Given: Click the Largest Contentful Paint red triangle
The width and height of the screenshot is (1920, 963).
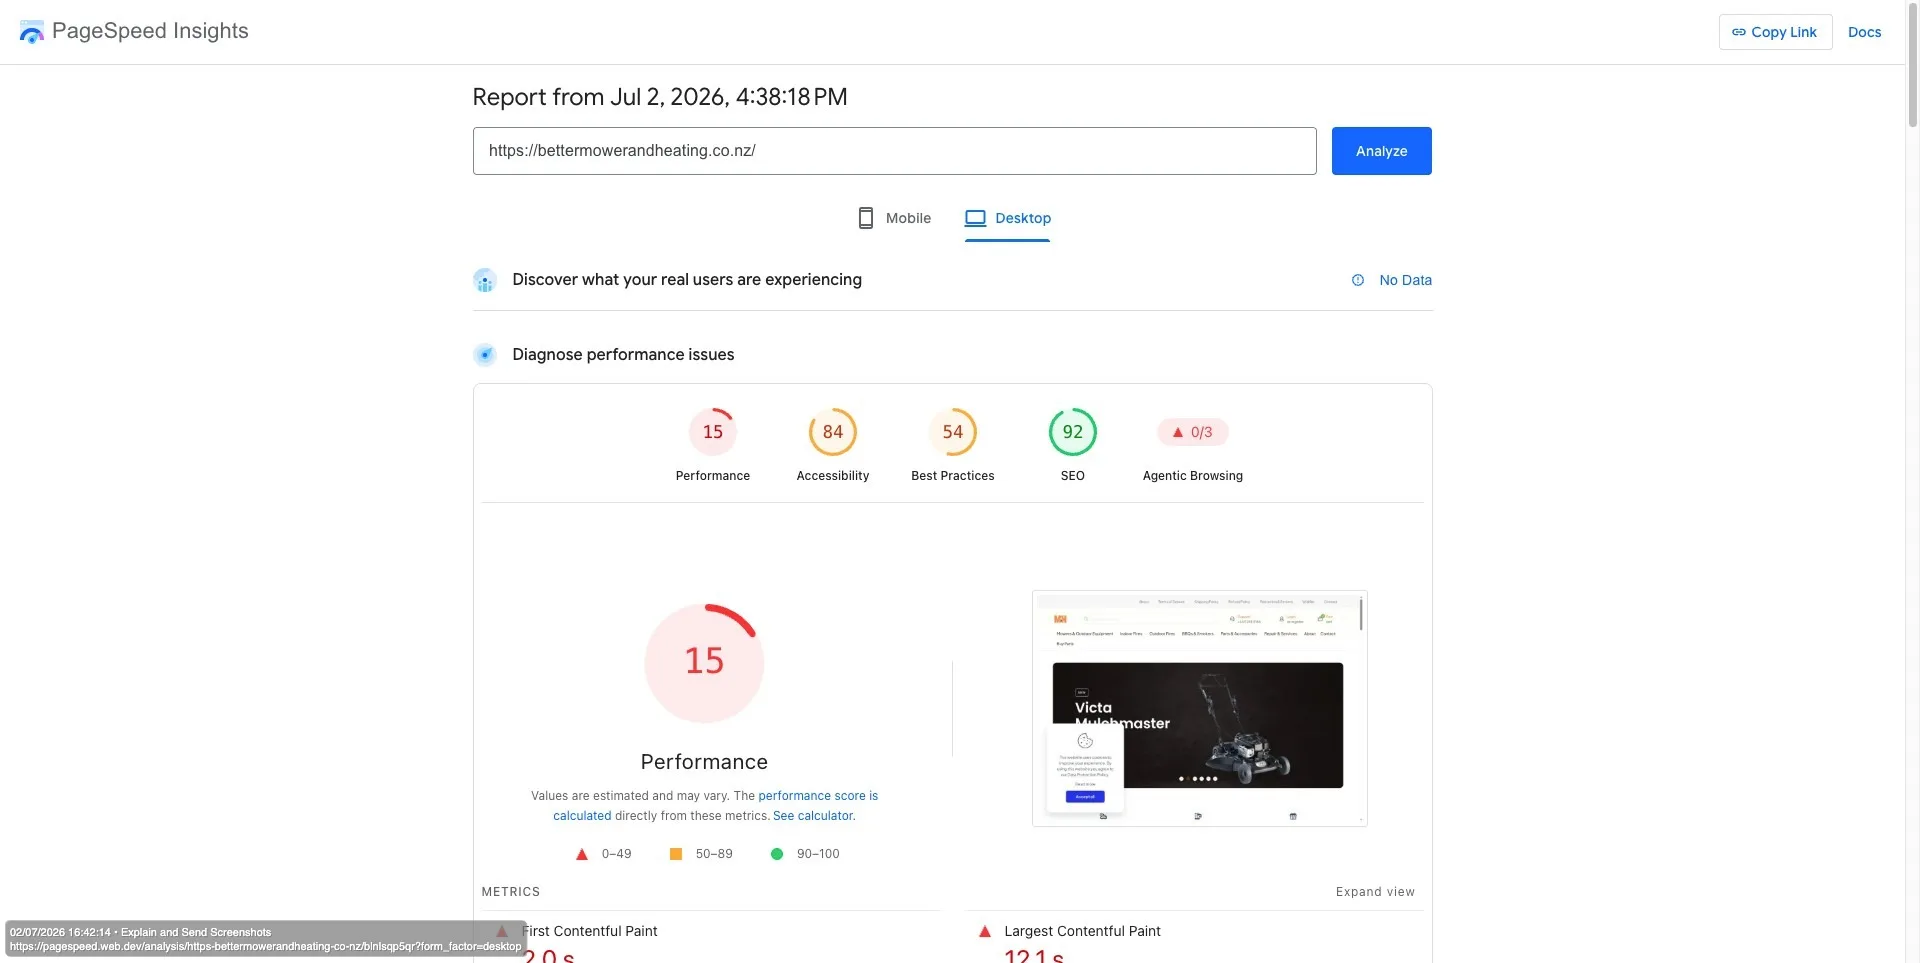Looking at the screenshot, I should click(x=985, y=932).
